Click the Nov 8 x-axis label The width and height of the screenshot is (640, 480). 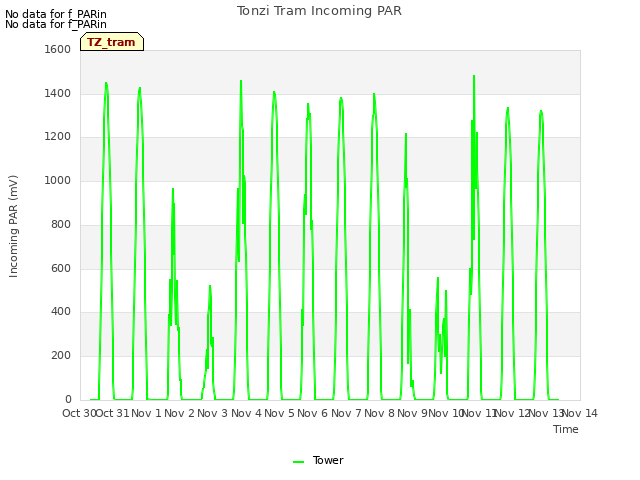tap(379, 413)
